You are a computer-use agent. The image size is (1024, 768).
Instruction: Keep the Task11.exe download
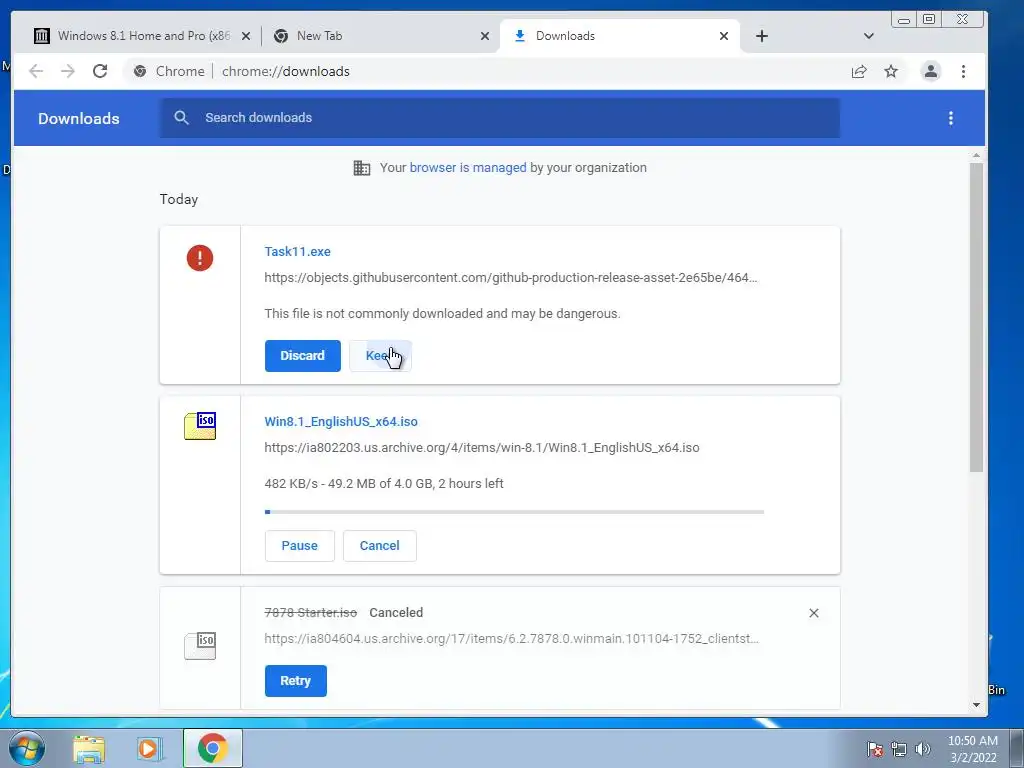click(380, 356)
